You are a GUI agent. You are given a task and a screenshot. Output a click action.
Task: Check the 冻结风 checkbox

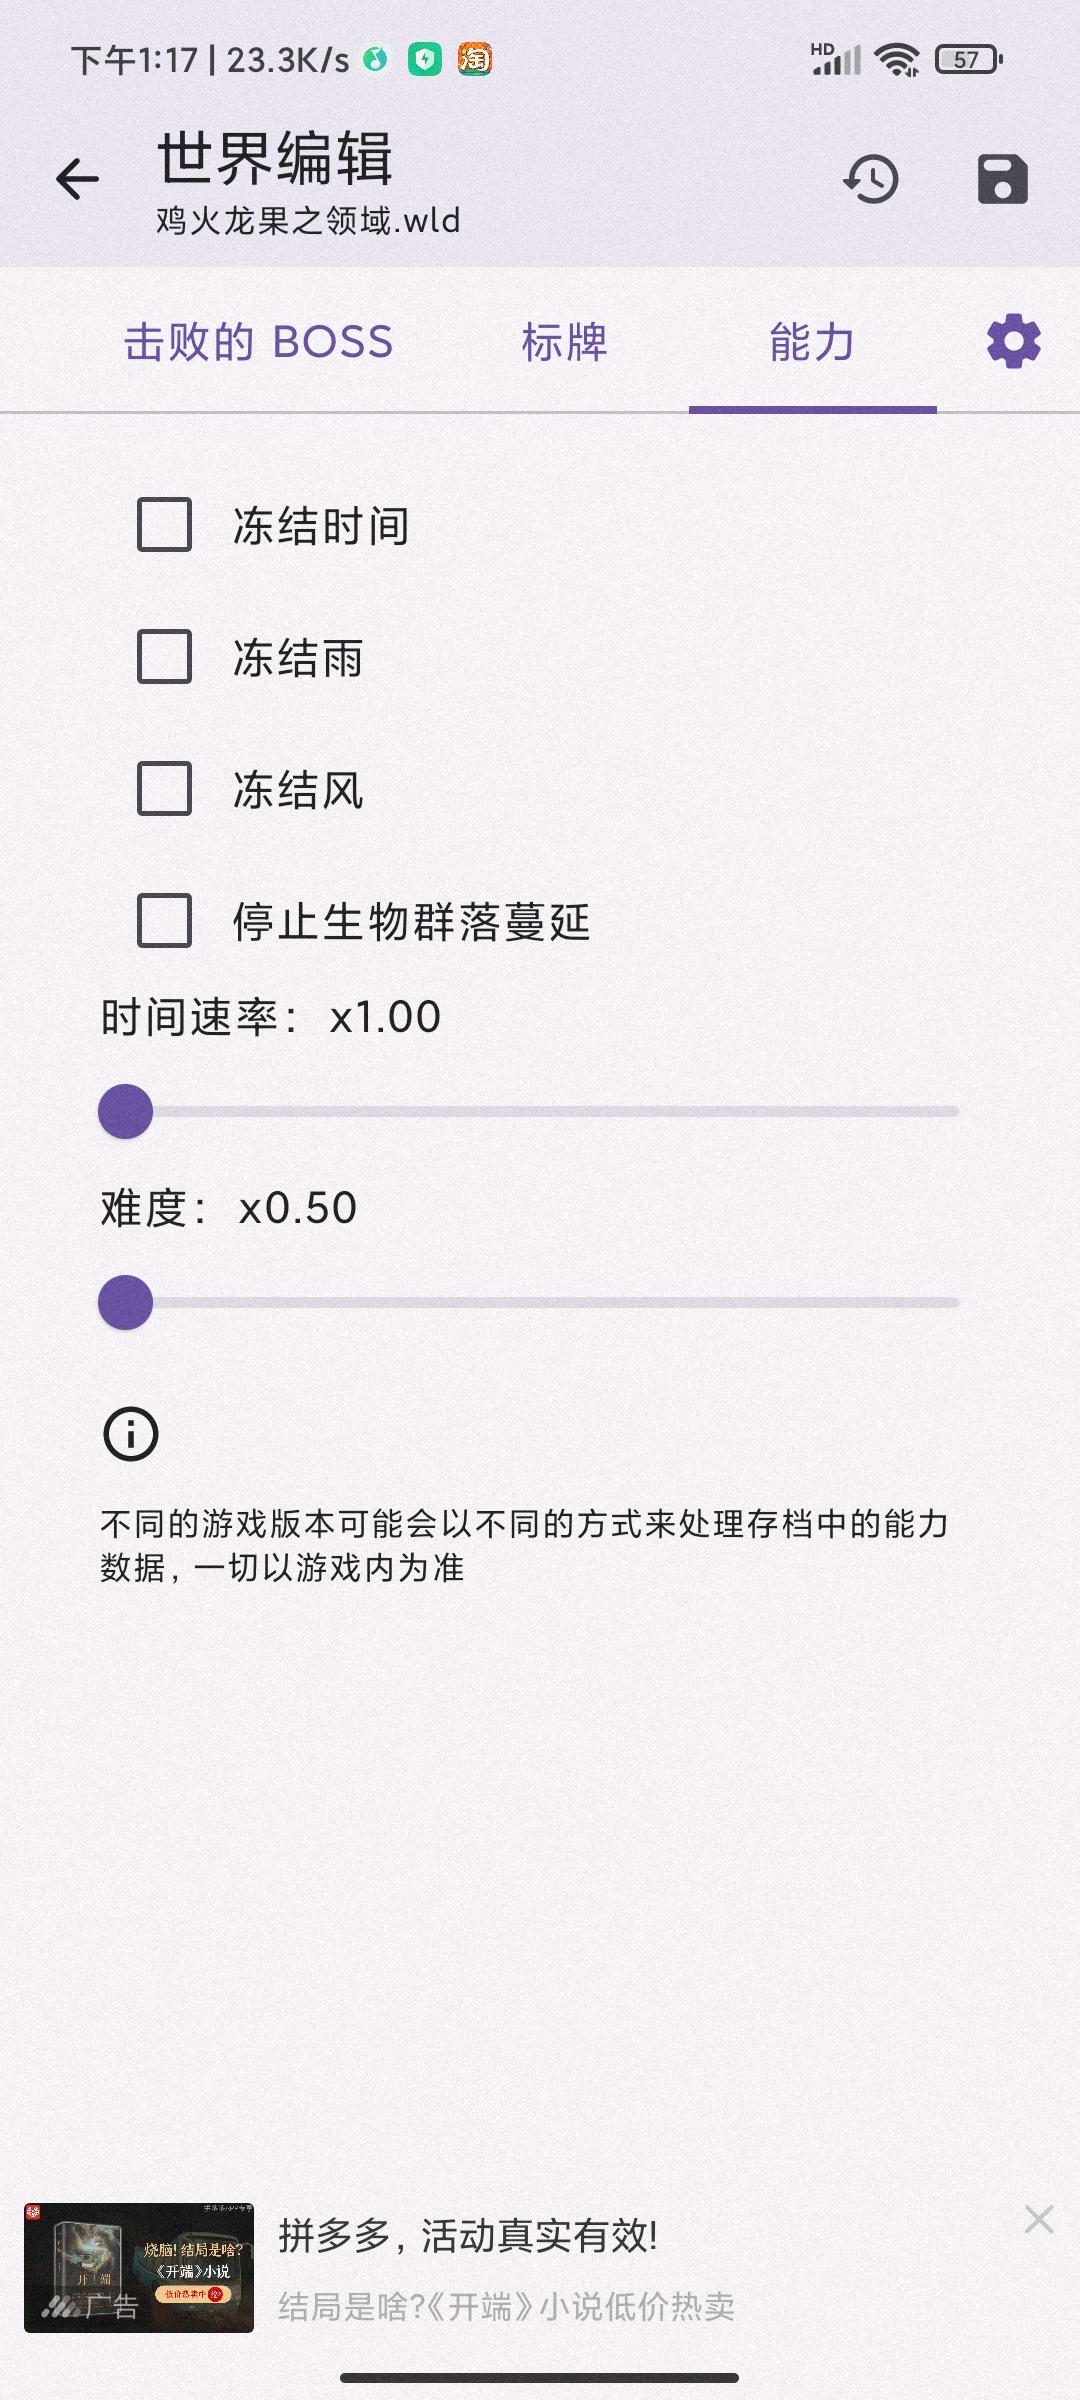pyautogui.click(x=164, y=789)
